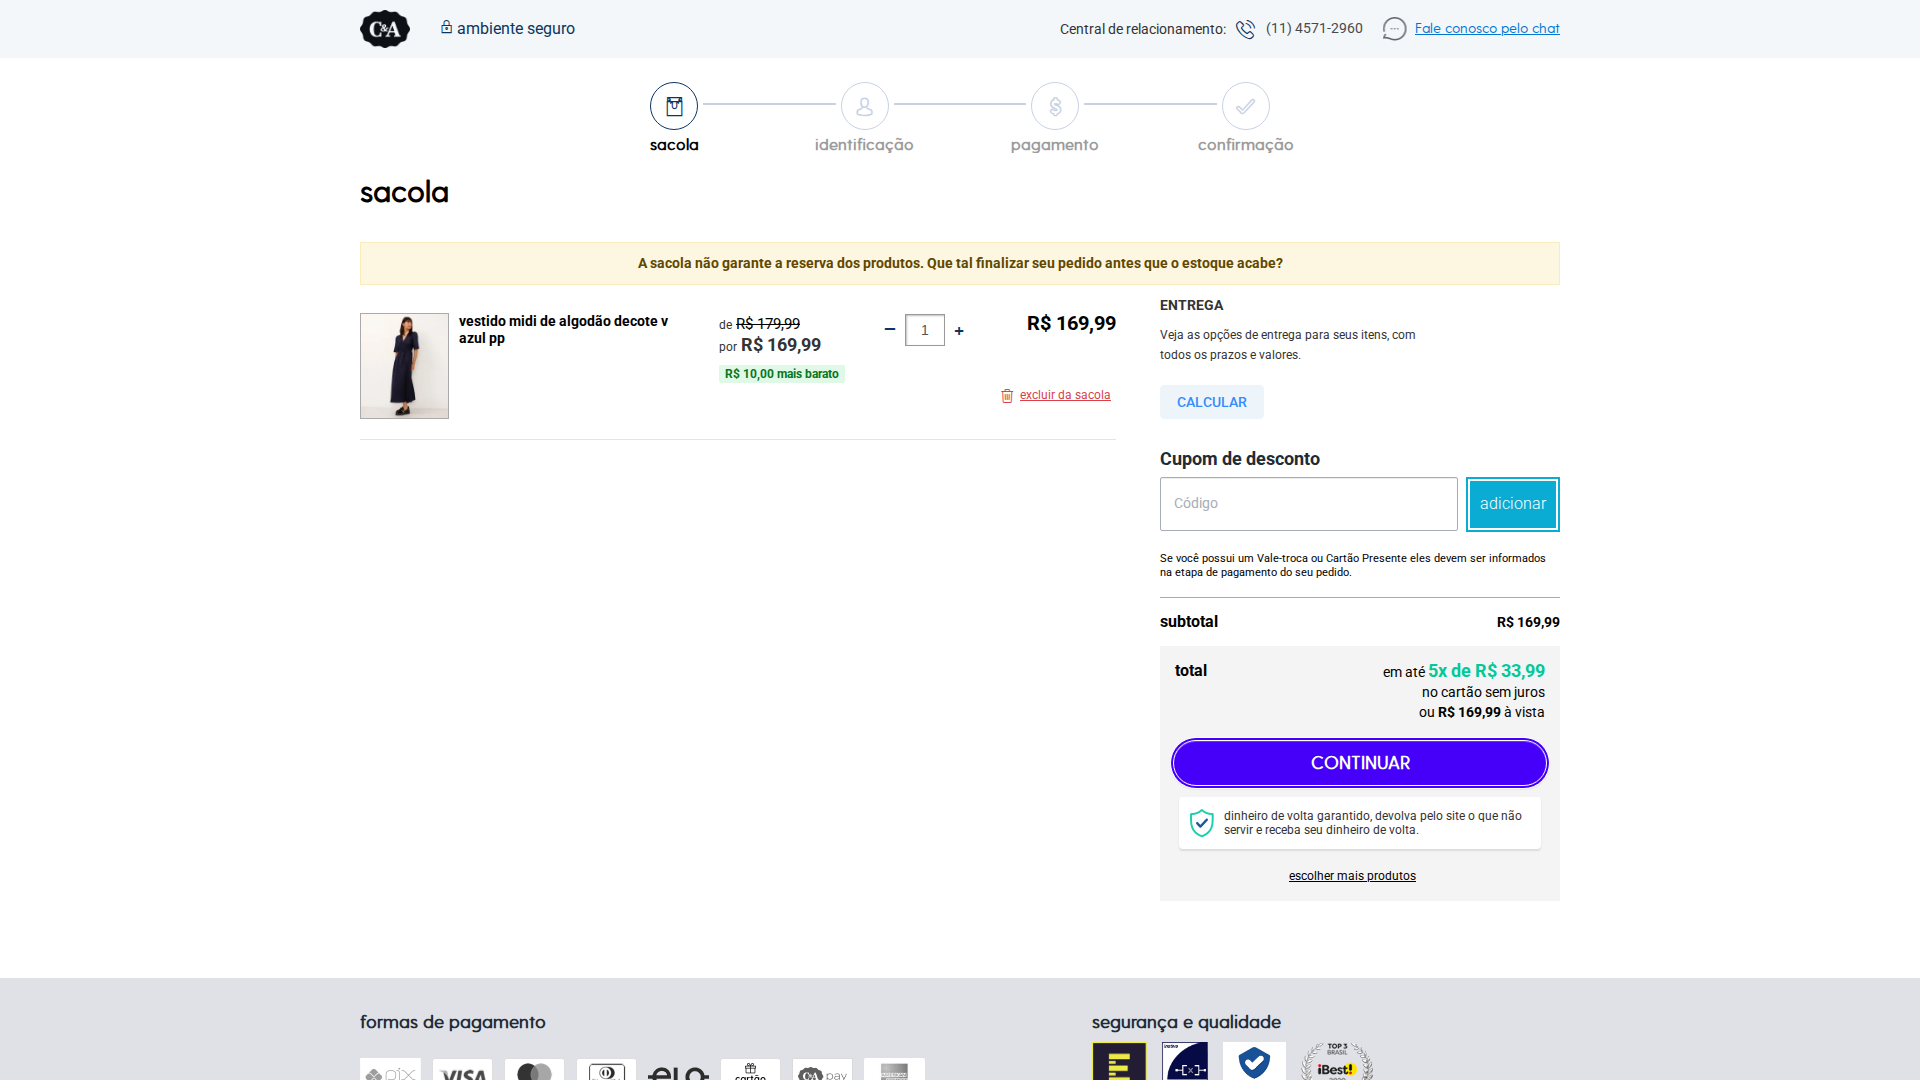Click the gift cartão payment icon
Screen dimensions: 1920x1080
pos(750,1070)
